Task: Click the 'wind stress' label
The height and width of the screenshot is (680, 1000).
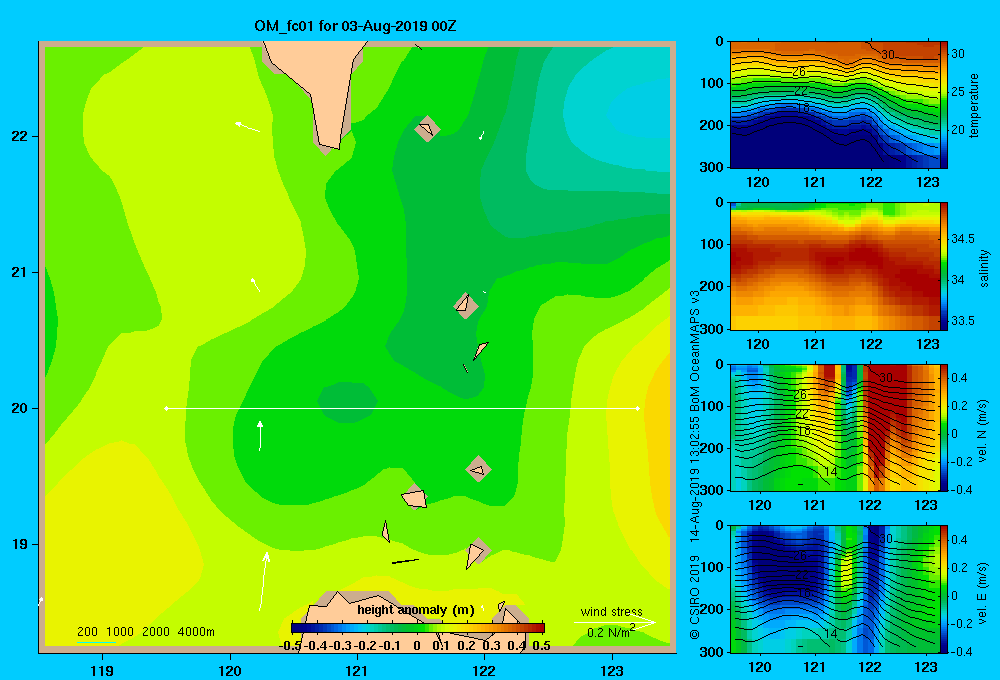Action: [x=611, y=611]
